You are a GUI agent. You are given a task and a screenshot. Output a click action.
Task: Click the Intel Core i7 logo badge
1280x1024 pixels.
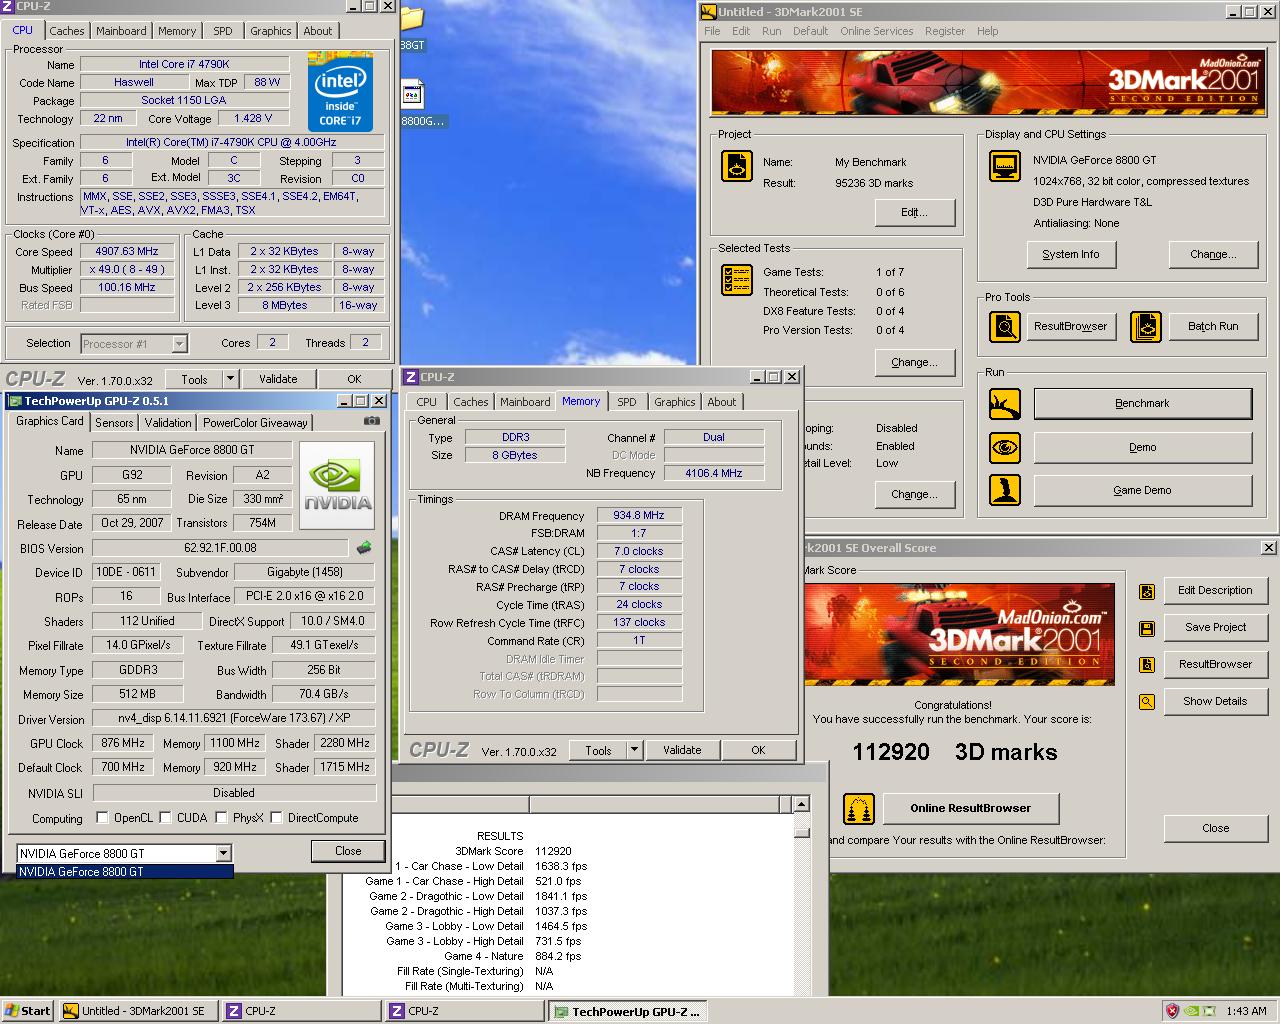click(x=340, y=93)
